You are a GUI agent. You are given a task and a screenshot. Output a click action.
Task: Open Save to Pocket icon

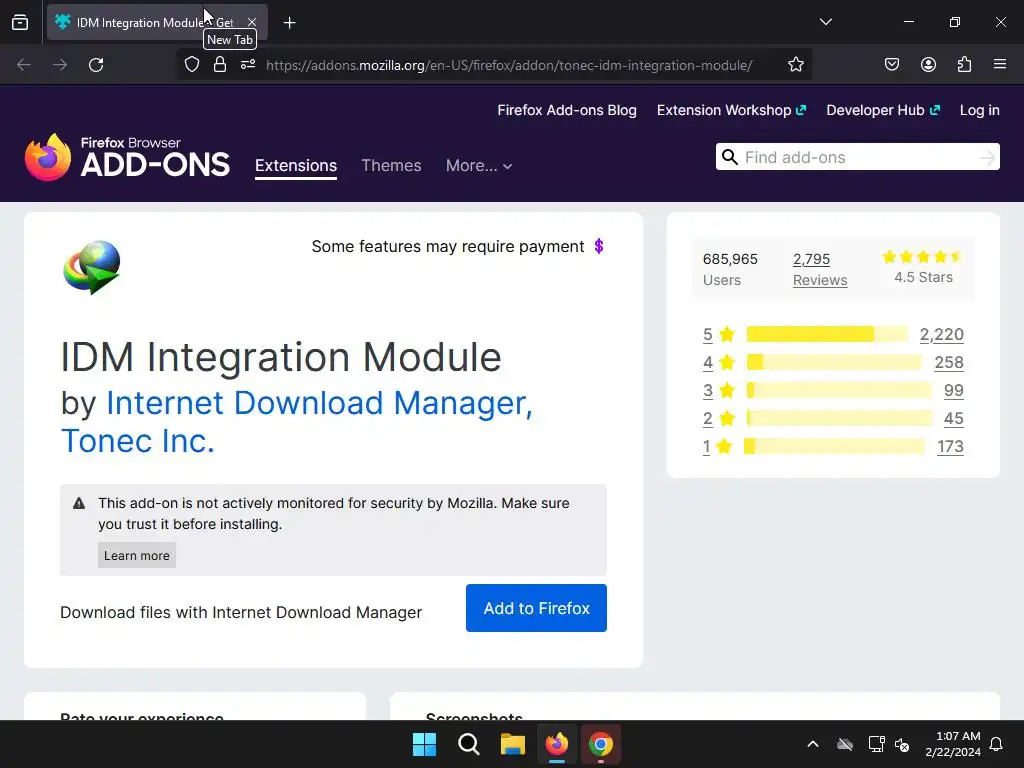point(891,65)
